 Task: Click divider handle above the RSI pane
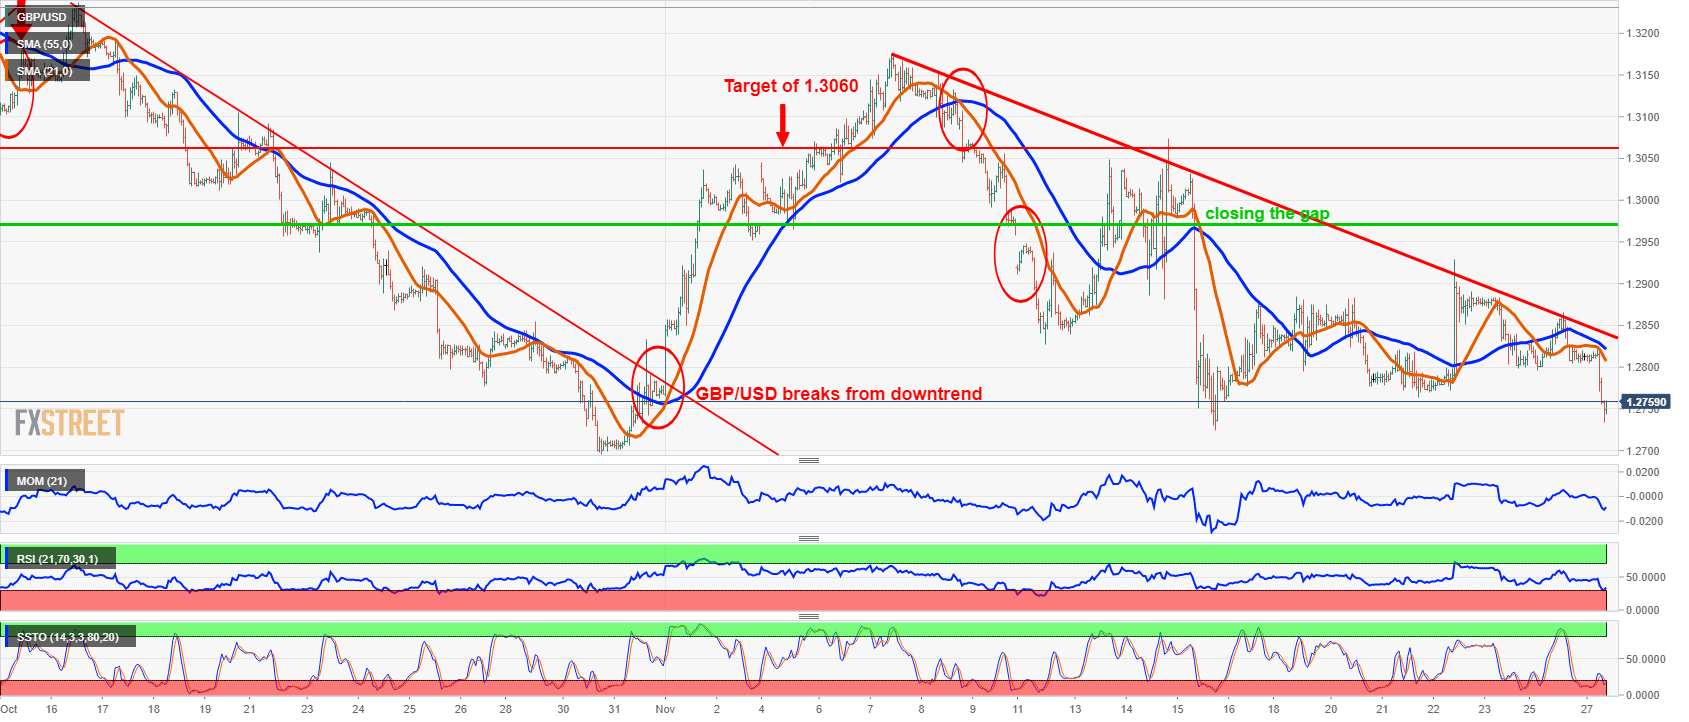tap(809, 539)
